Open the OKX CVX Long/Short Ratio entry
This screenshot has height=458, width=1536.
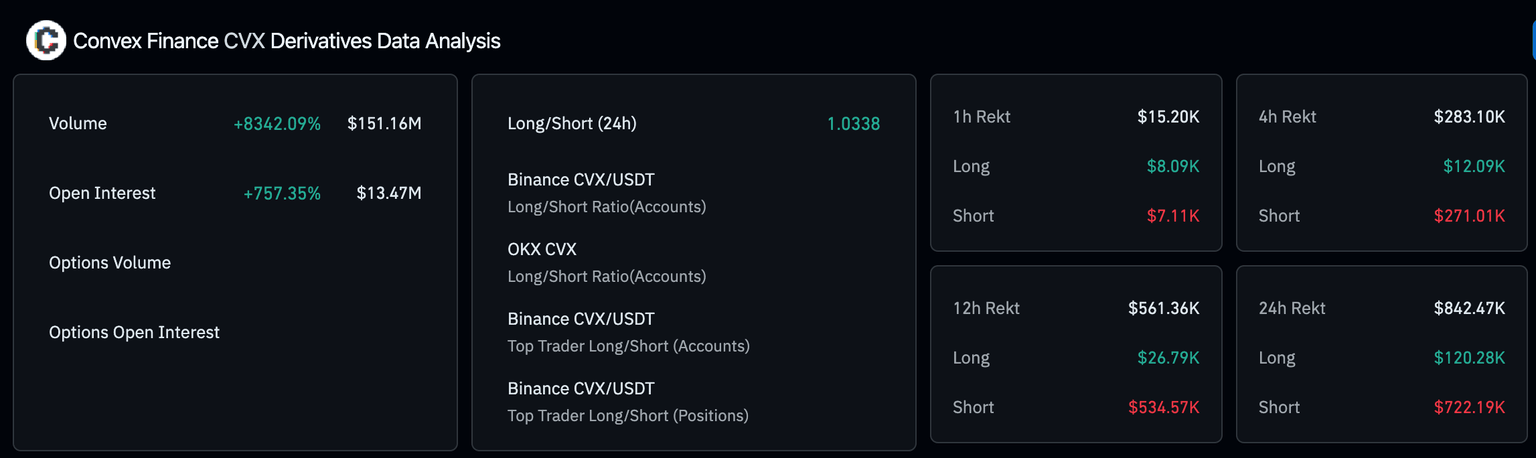pos(606,262)
